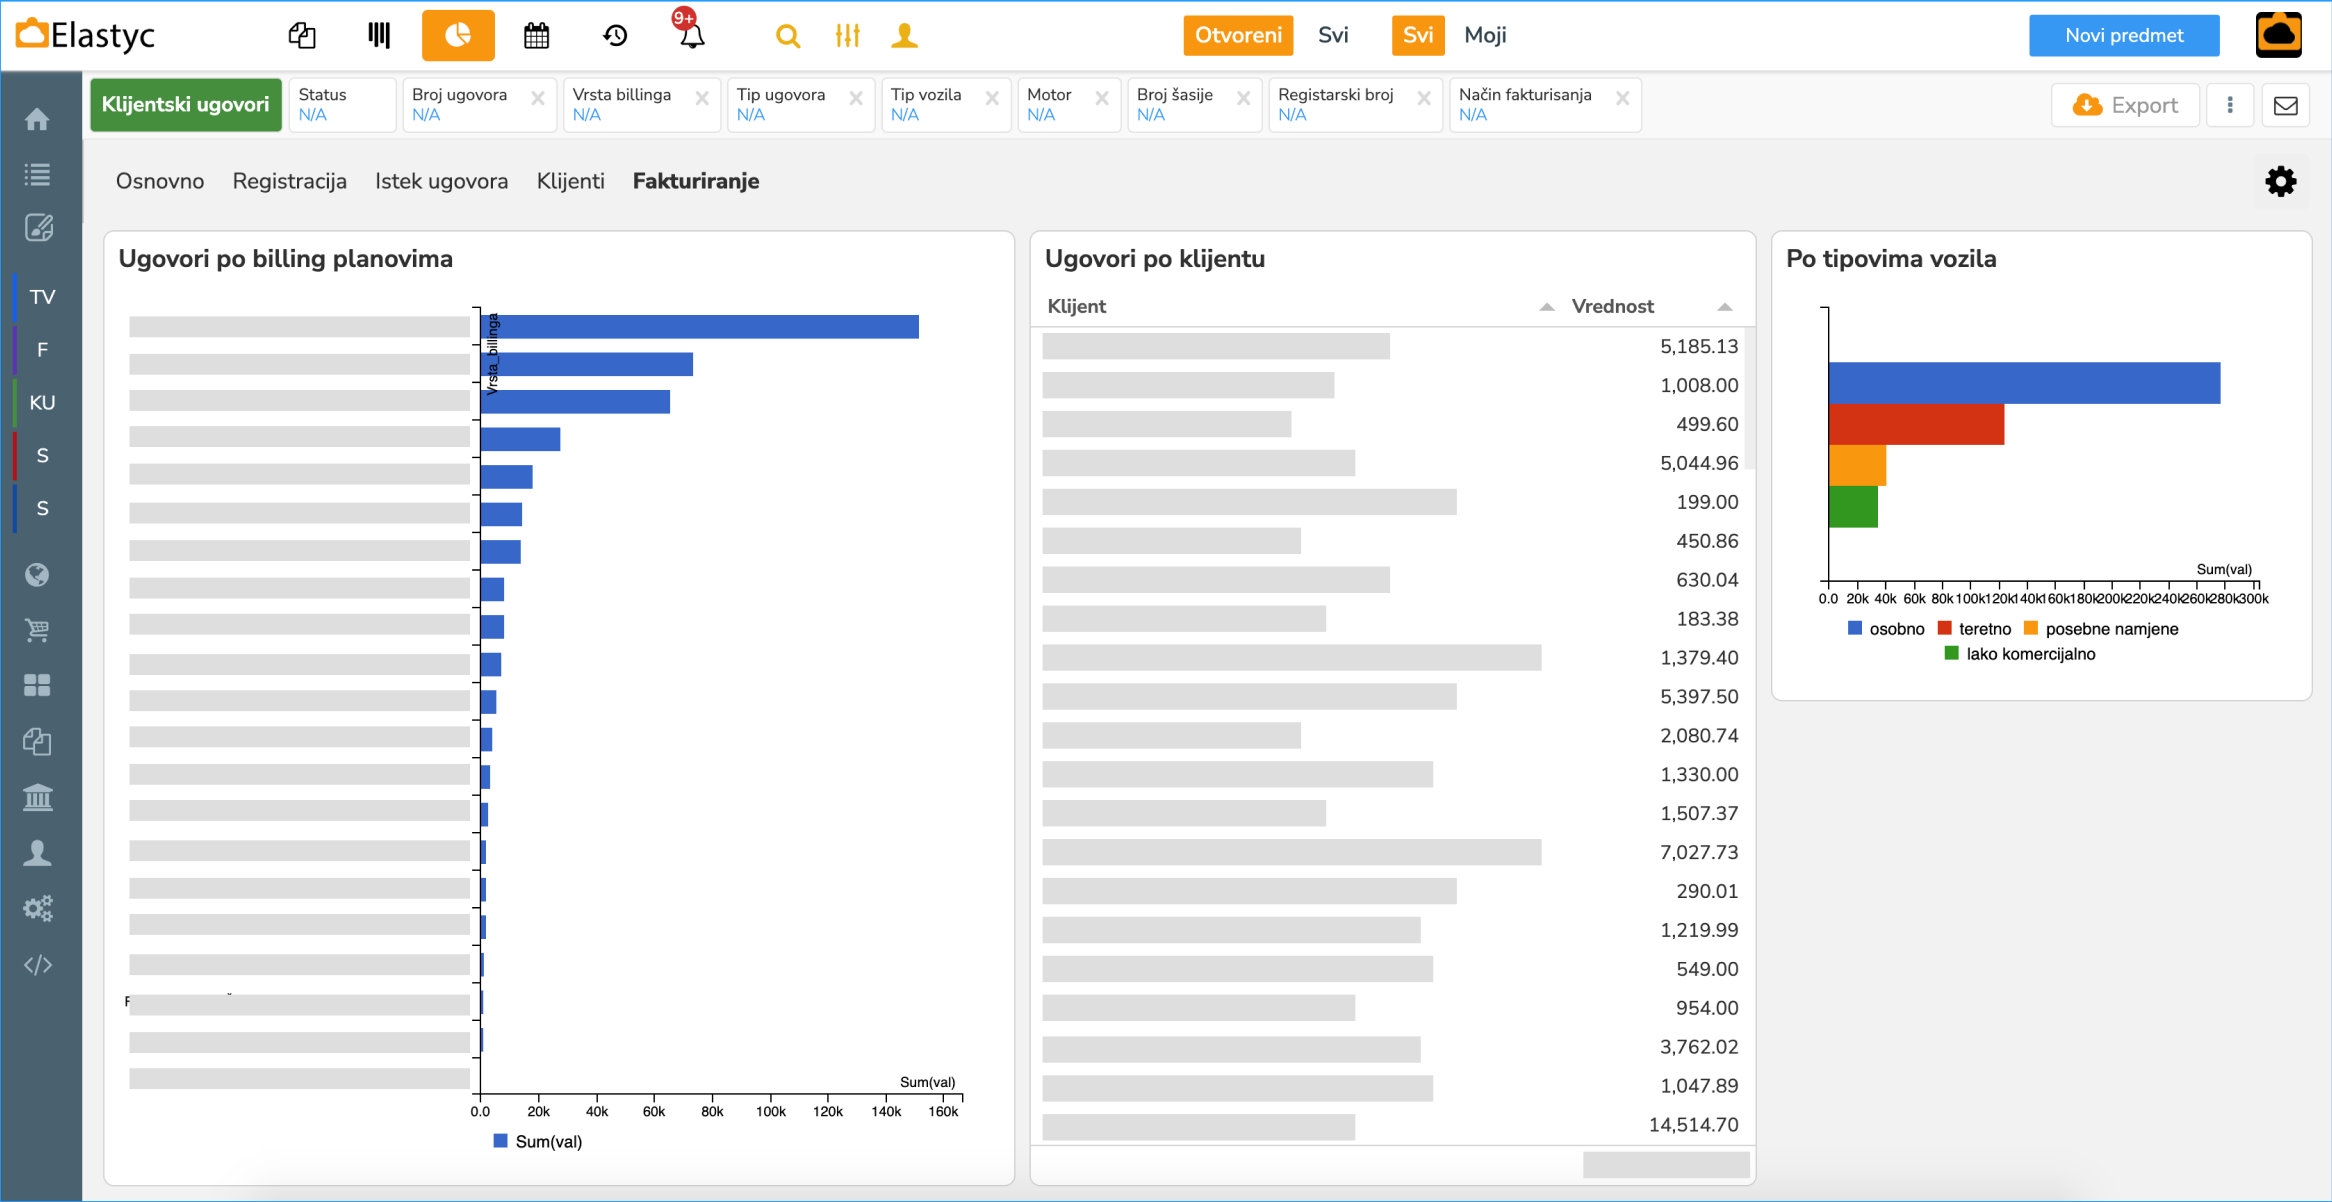Screen dimensions: 2332x1202
Task: Remove the Tip vozila filter
Action: point(992,98)
